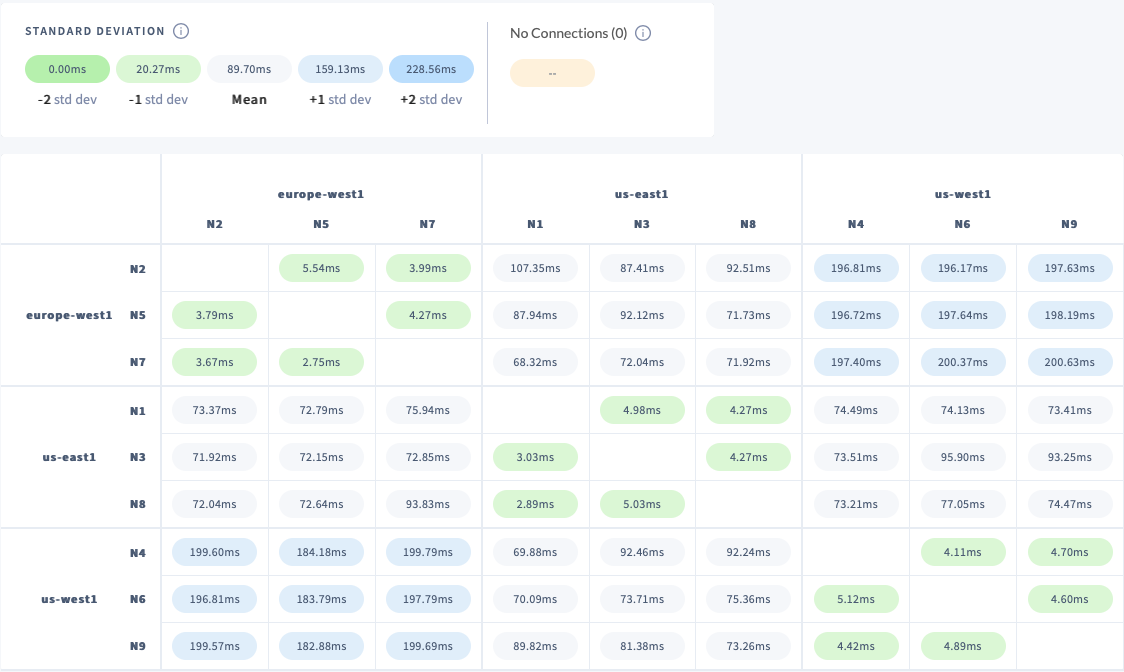Open the No Connections info tooltip
This screenshot has height=672, width=1124.
[x=642, y=33]
